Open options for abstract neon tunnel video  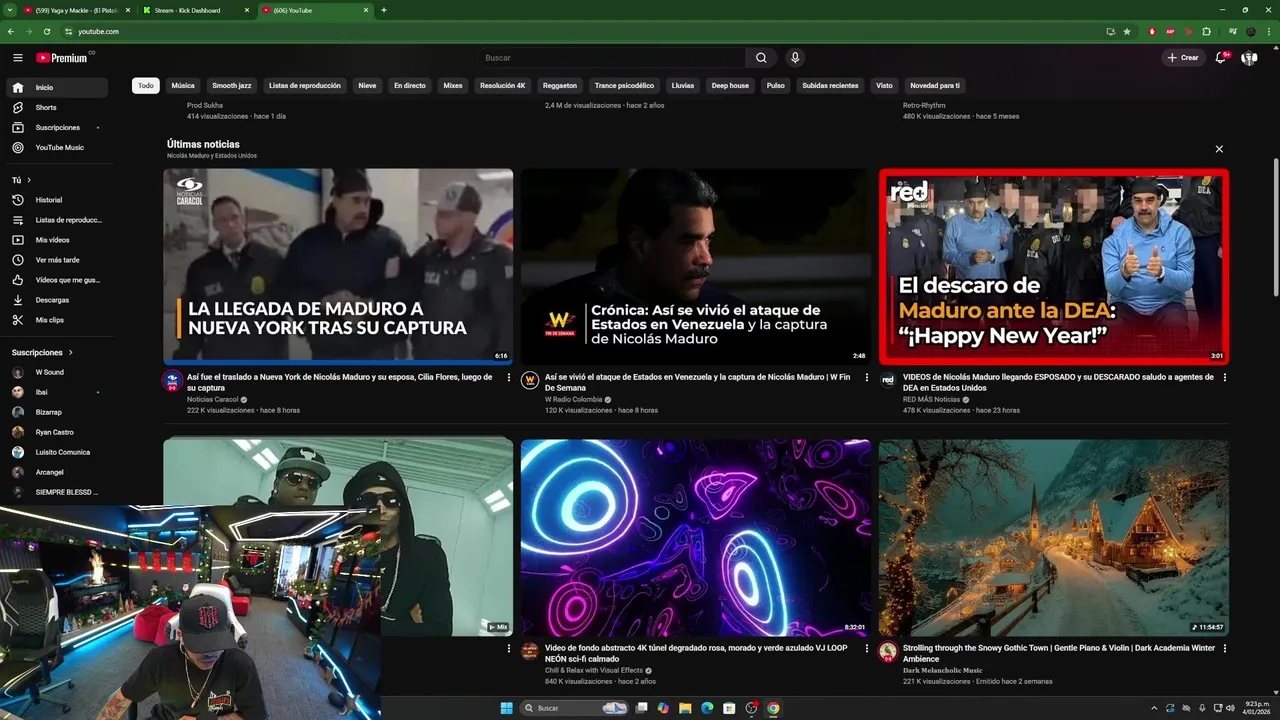pyautogui.click(x=867, y=648)
